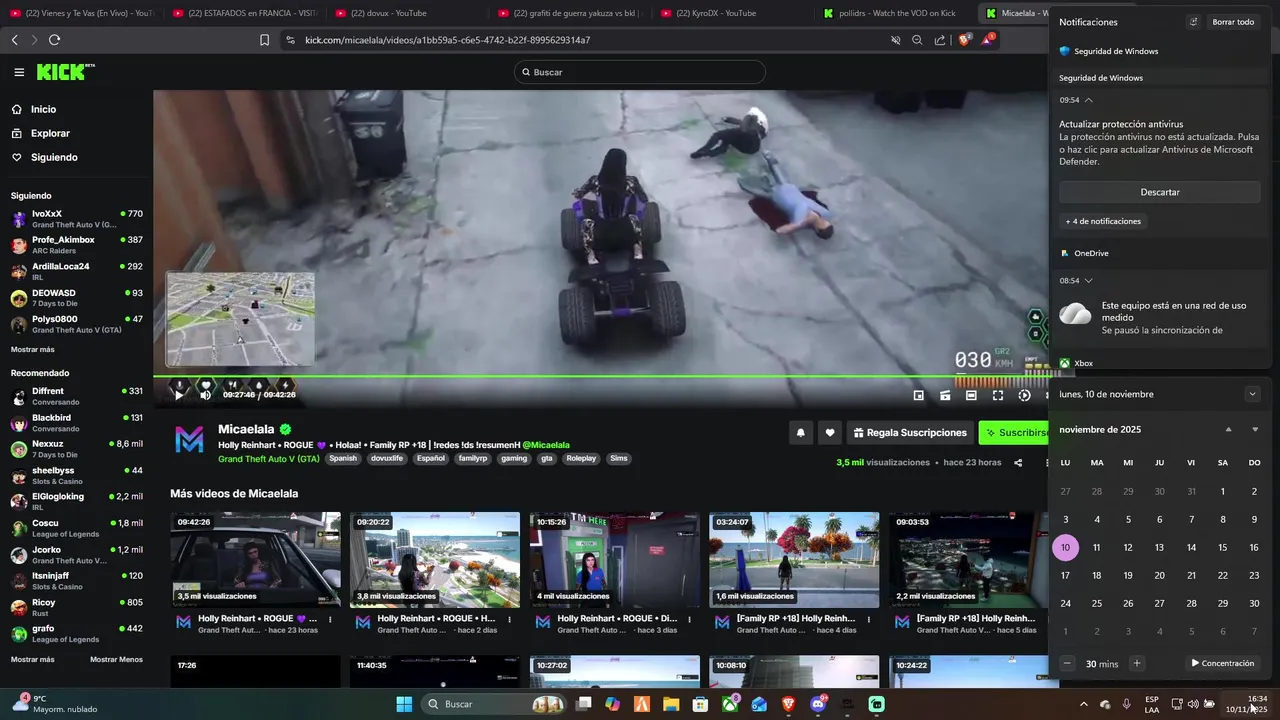Viewport: 1280px width, 720px height.
Task: Show hidden system tray icons
Action: [1083, 704]
